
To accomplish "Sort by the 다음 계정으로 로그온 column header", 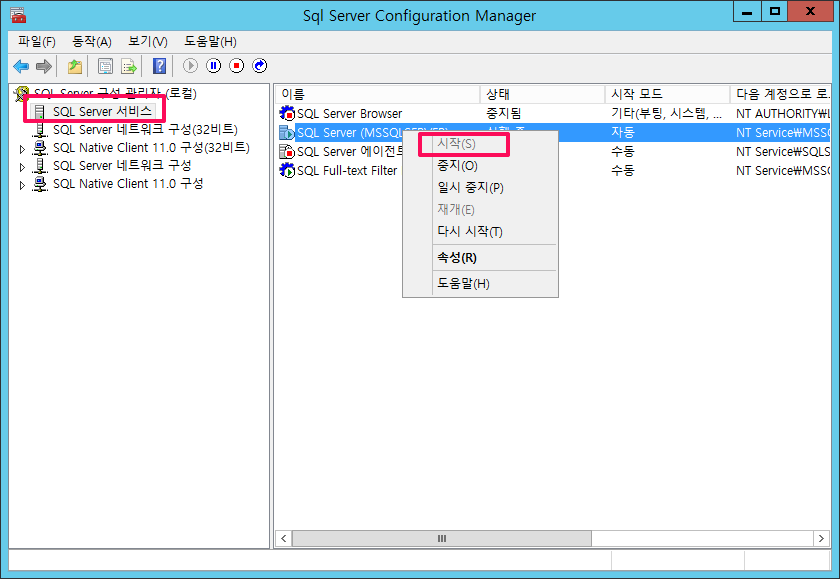I will 781,94.
